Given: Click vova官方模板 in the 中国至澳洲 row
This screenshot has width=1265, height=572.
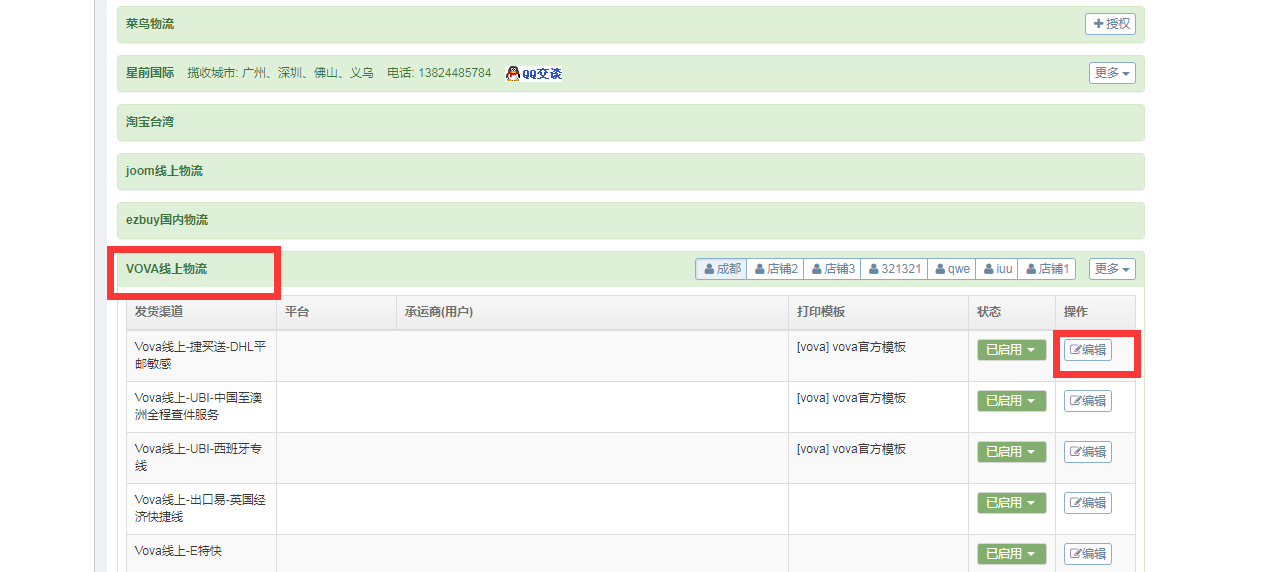Looking at the screenshot, I should pyautogui.click(x=851, y=398).
